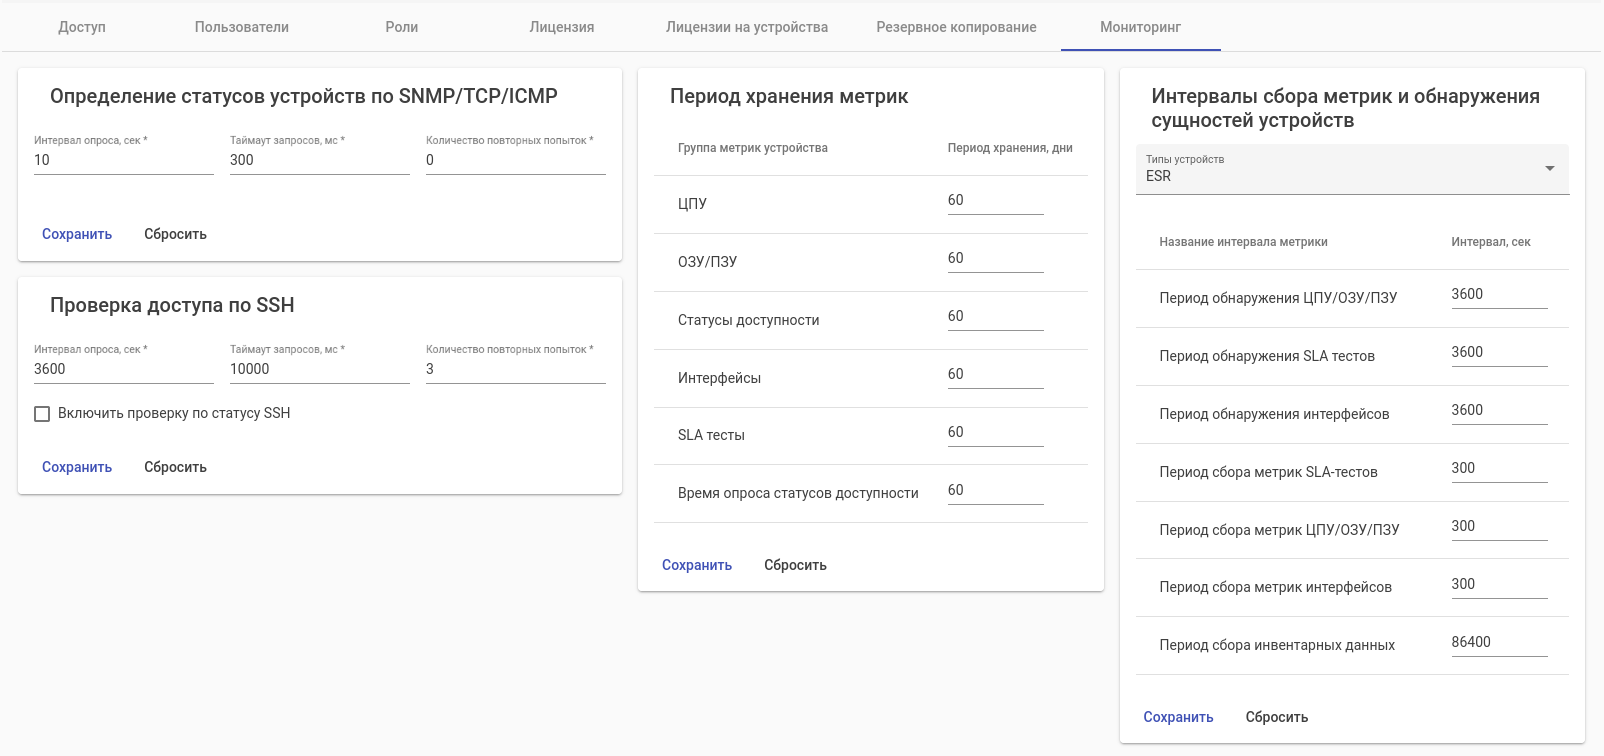Edit the SSH request timeout field
The image size is (1604, 756).
[x=319, y=369]
